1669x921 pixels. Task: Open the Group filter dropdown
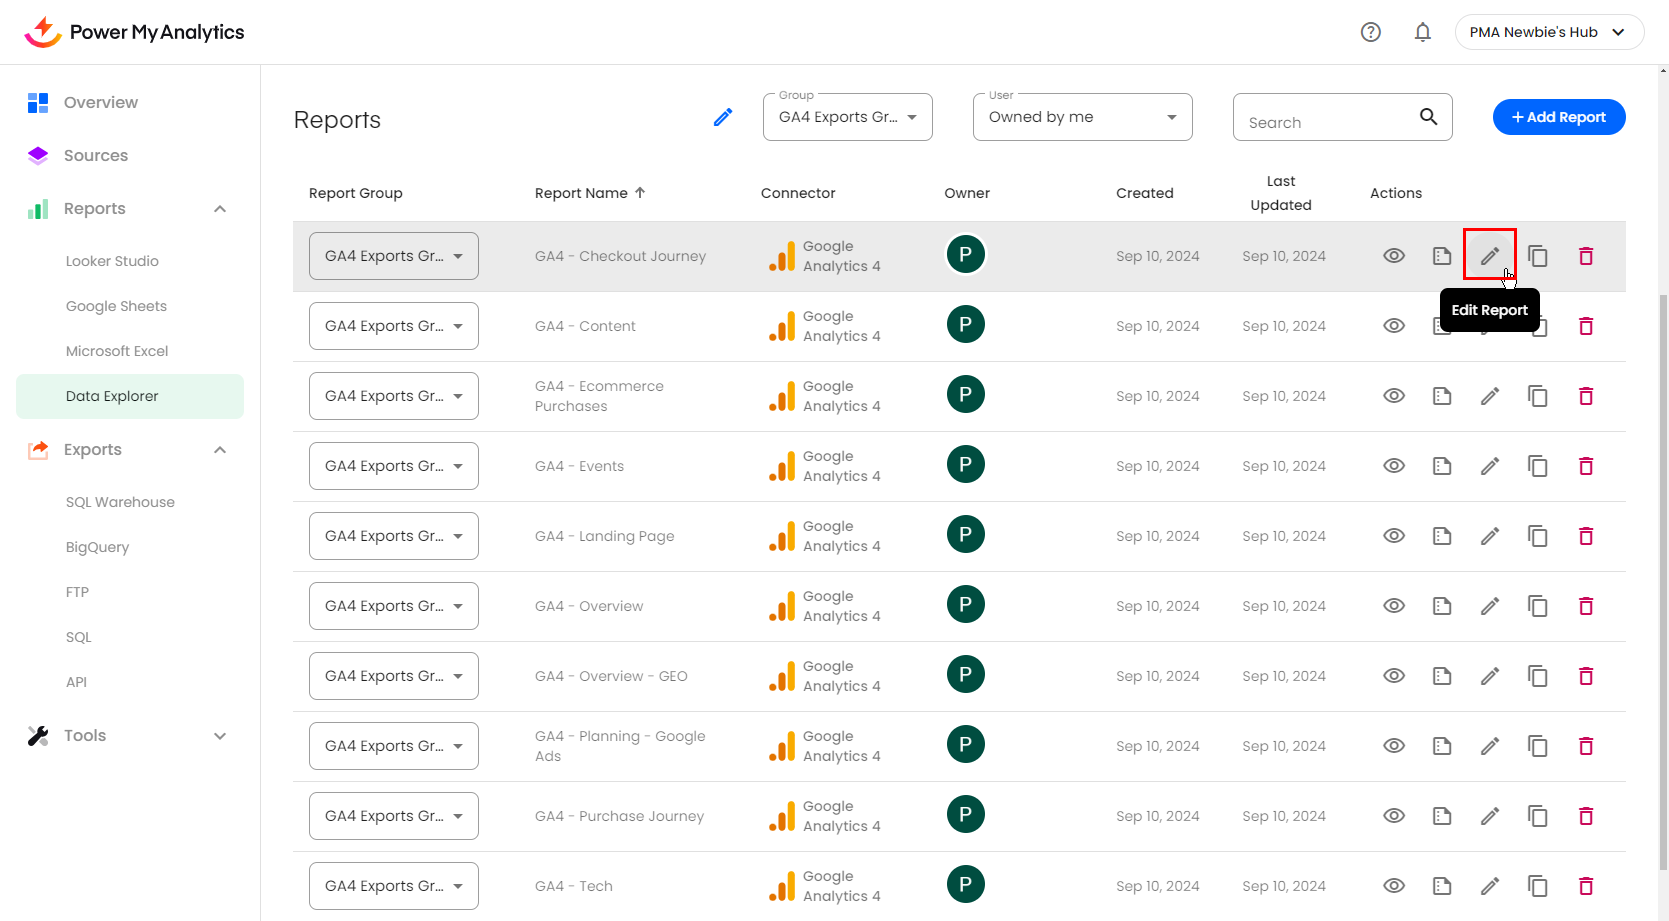click(847, 117)
